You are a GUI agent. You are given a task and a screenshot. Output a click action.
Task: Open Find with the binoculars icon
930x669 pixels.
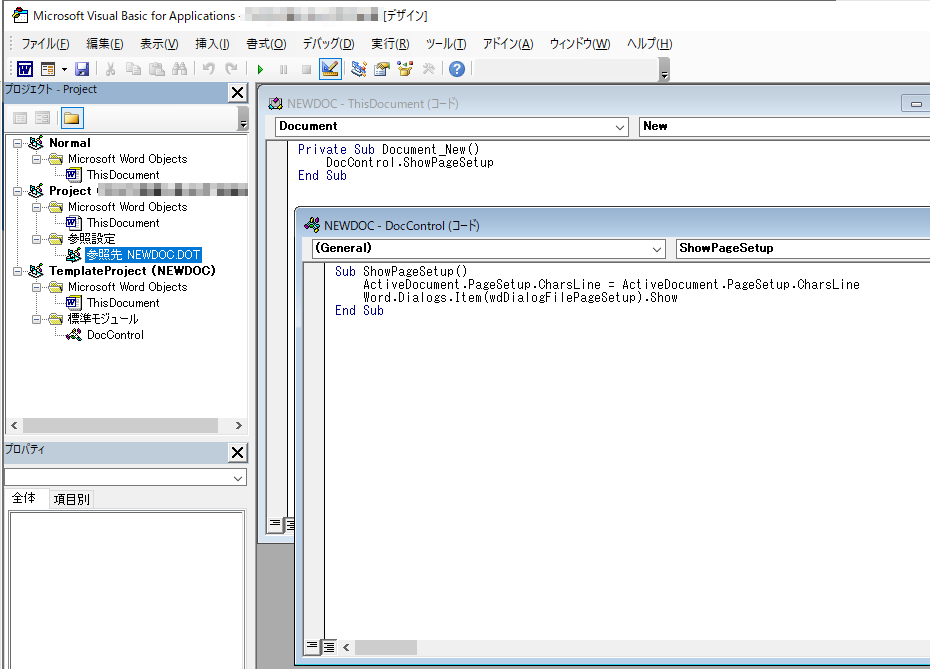point(180,69)
